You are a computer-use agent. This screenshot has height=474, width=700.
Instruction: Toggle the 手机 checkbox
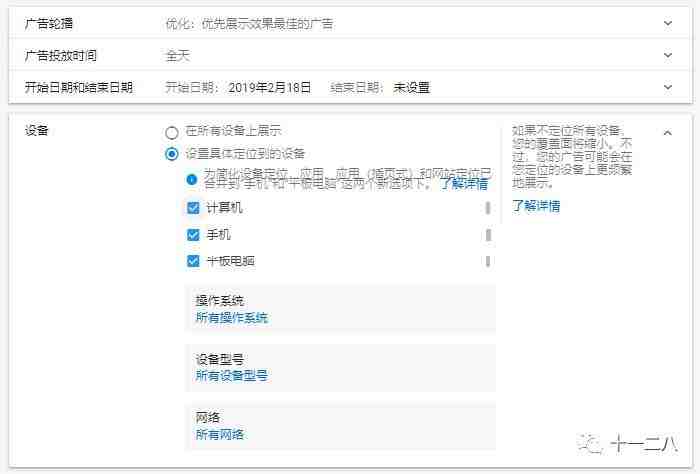[x=194, y=235]
